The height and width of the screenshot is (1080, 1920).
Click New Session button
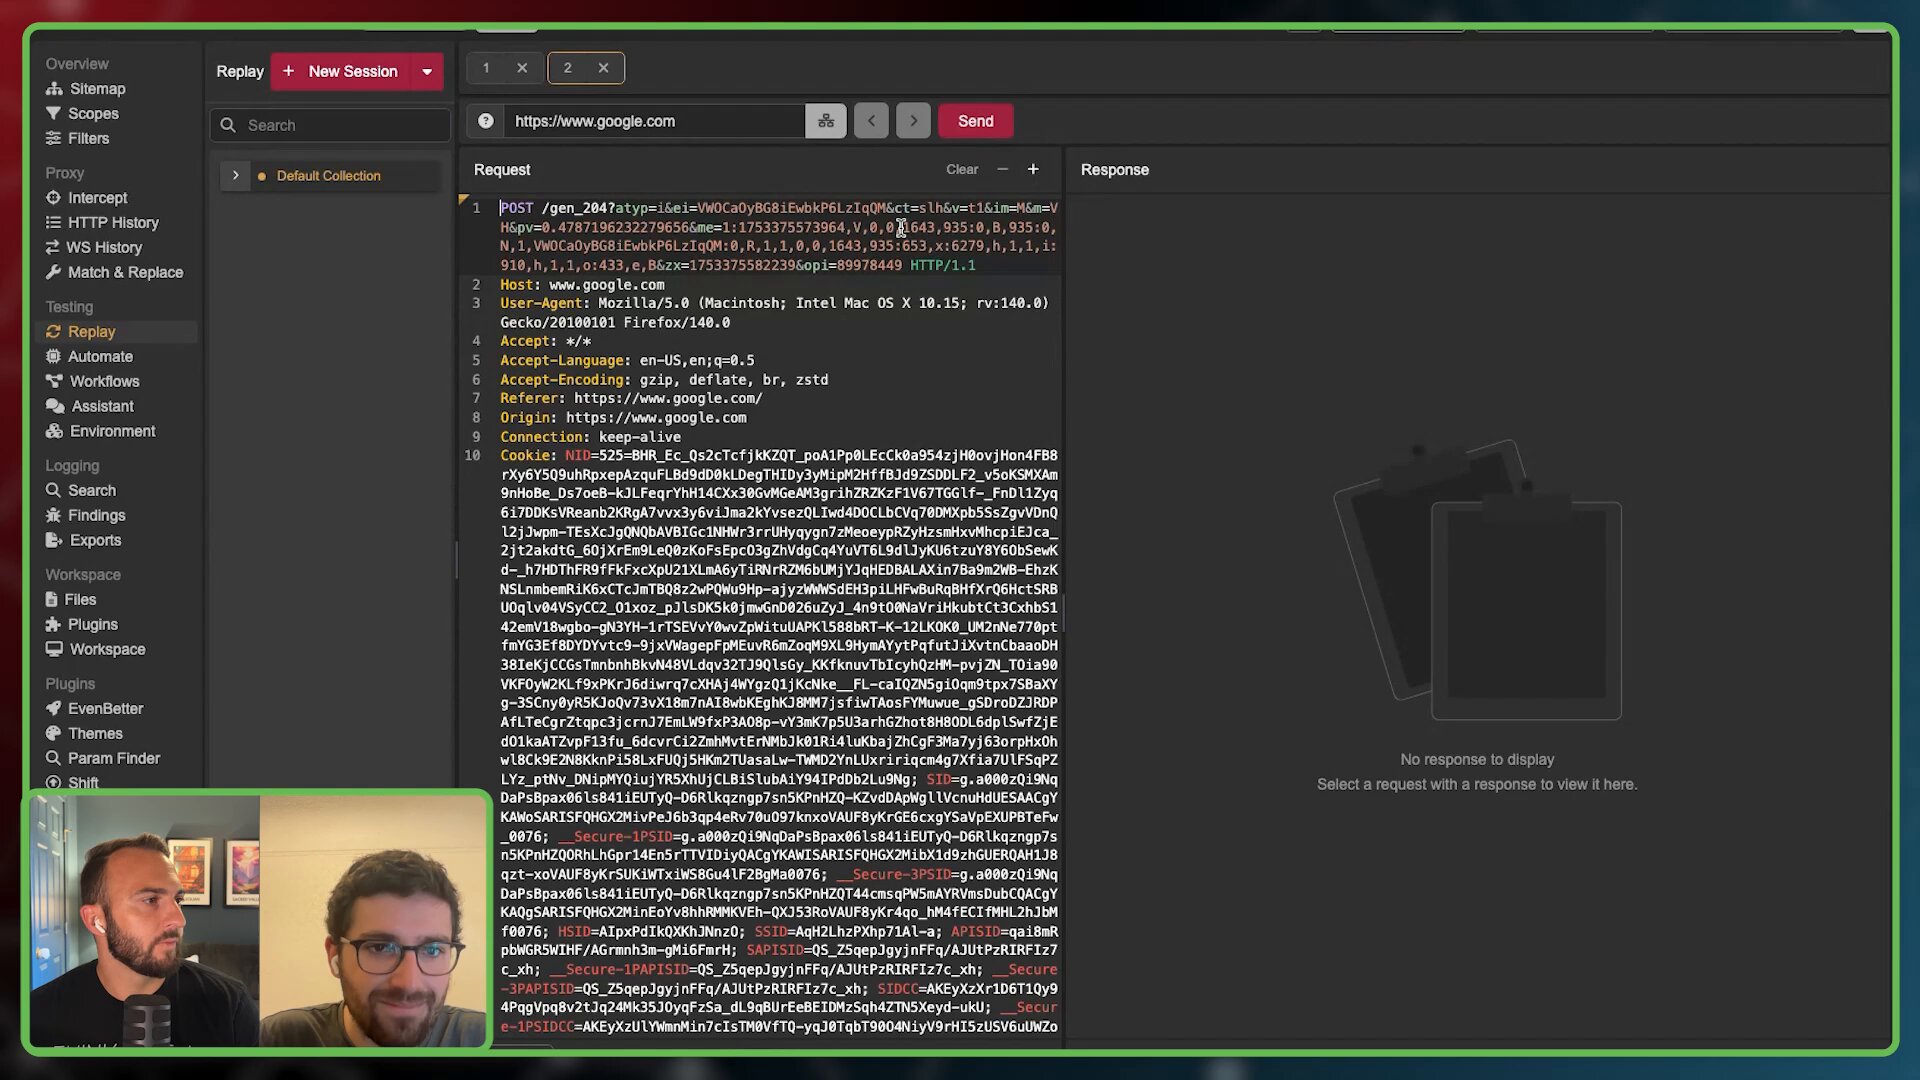(x=341, y=72)
